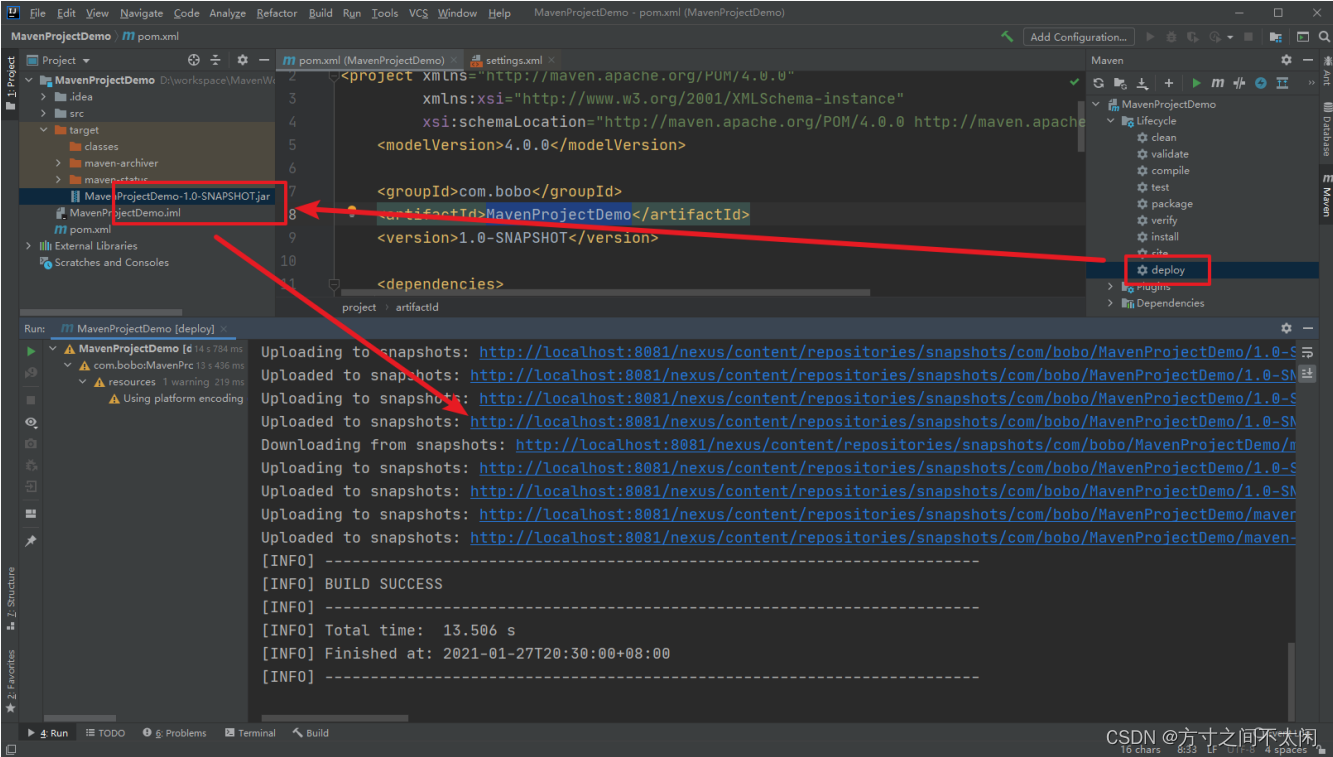
Task: Click Execute Maven Goal 'm' icon
Action: click(x=1217, y=83)
